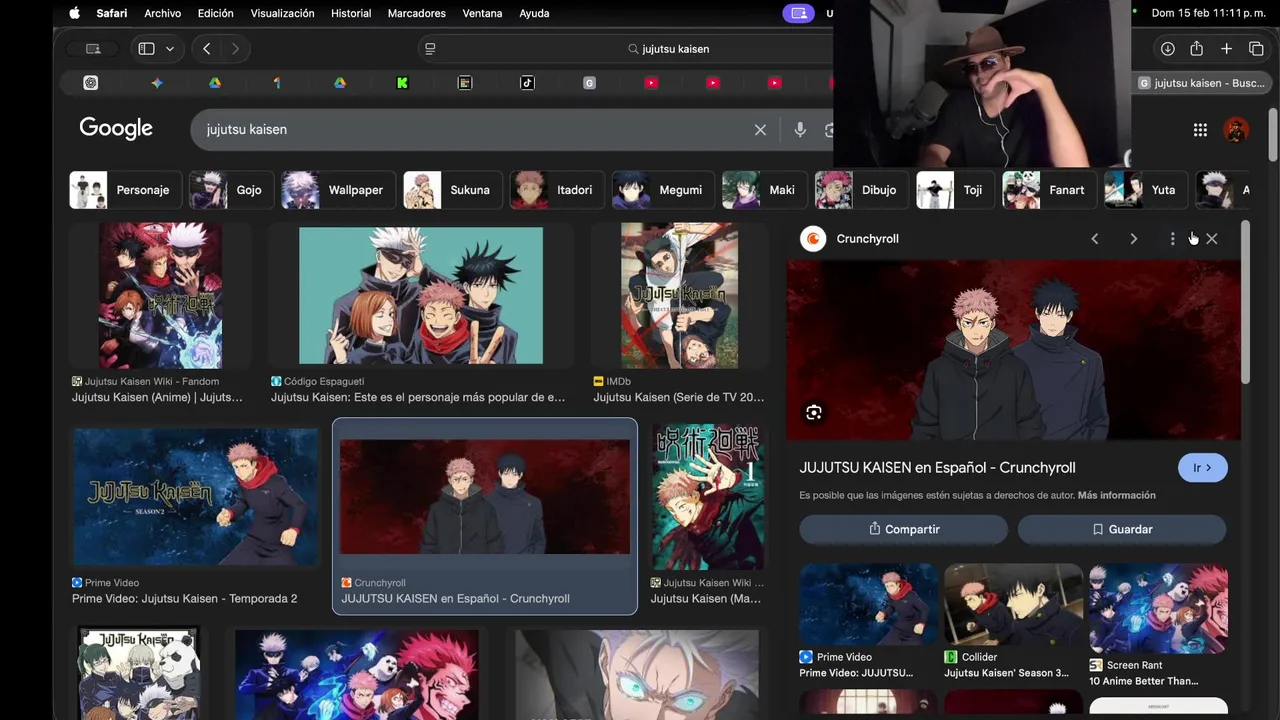Open the Historial menu
The image size is (1280, 720).
click(x=351, y=13)
